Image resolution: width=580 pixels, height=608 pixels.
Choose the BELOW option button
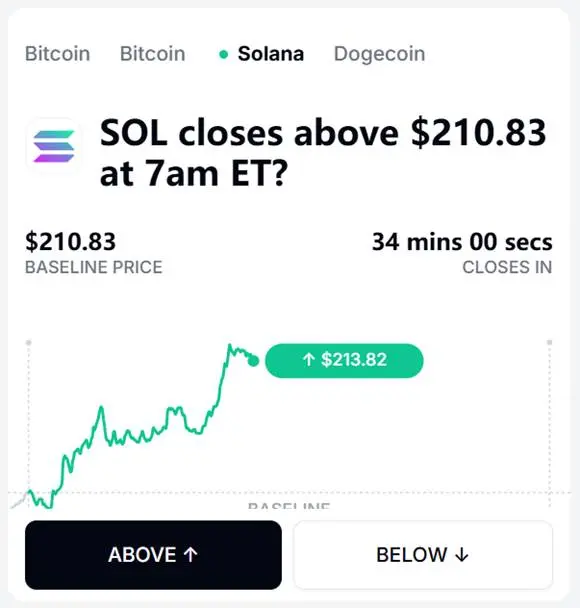[x=423, y=555]
